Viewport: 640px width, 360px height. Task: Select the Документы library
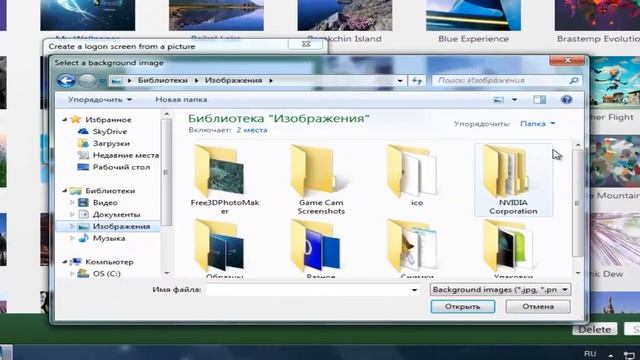(116, 214)
